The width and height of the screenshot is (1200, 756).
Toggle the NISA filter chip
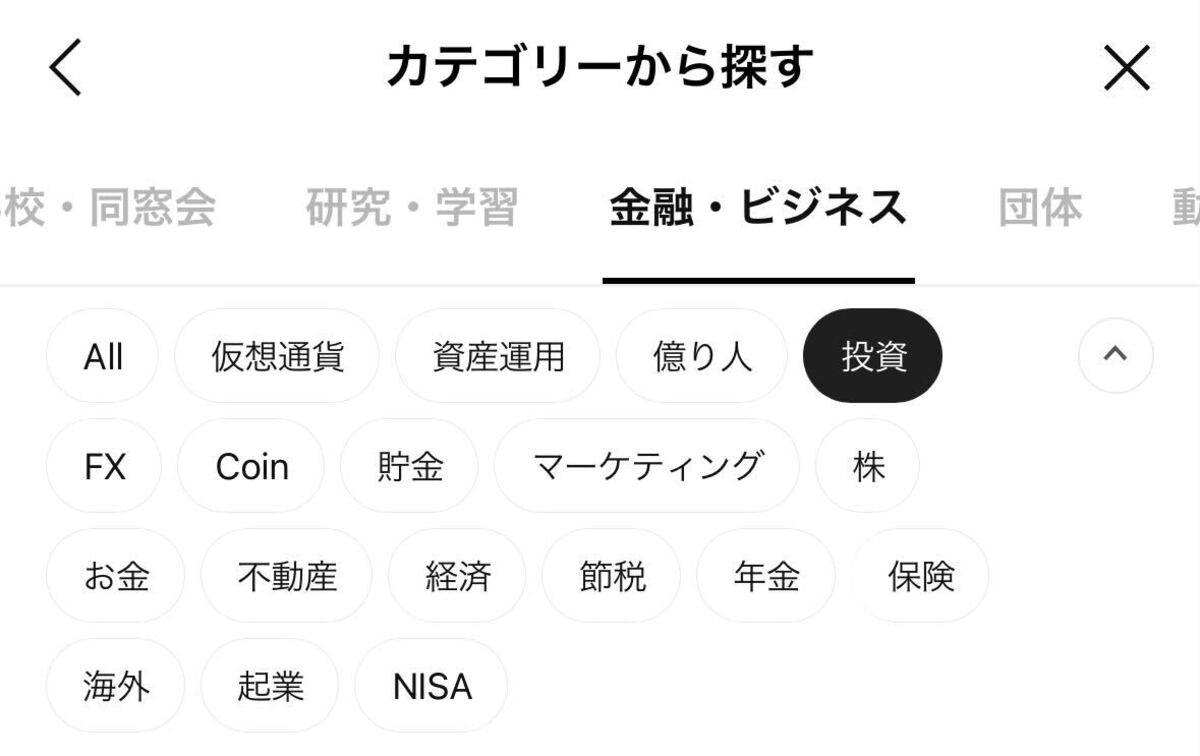[431, 686]
